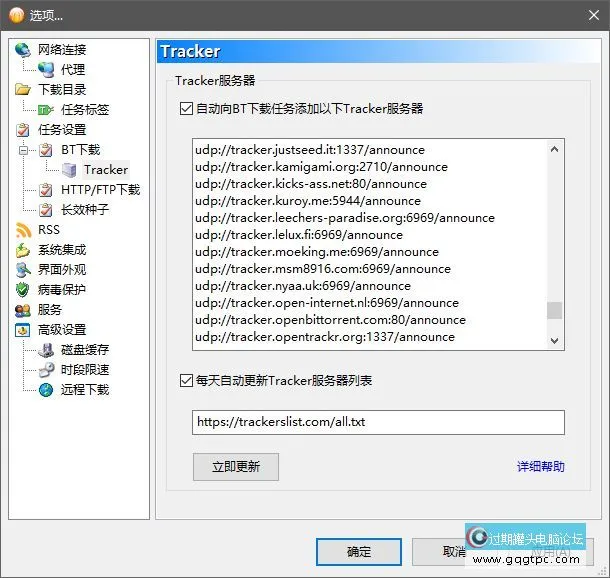
Task: Click the tracker.kamigami.org:2710 line
Action: click(x=321, y=167)
